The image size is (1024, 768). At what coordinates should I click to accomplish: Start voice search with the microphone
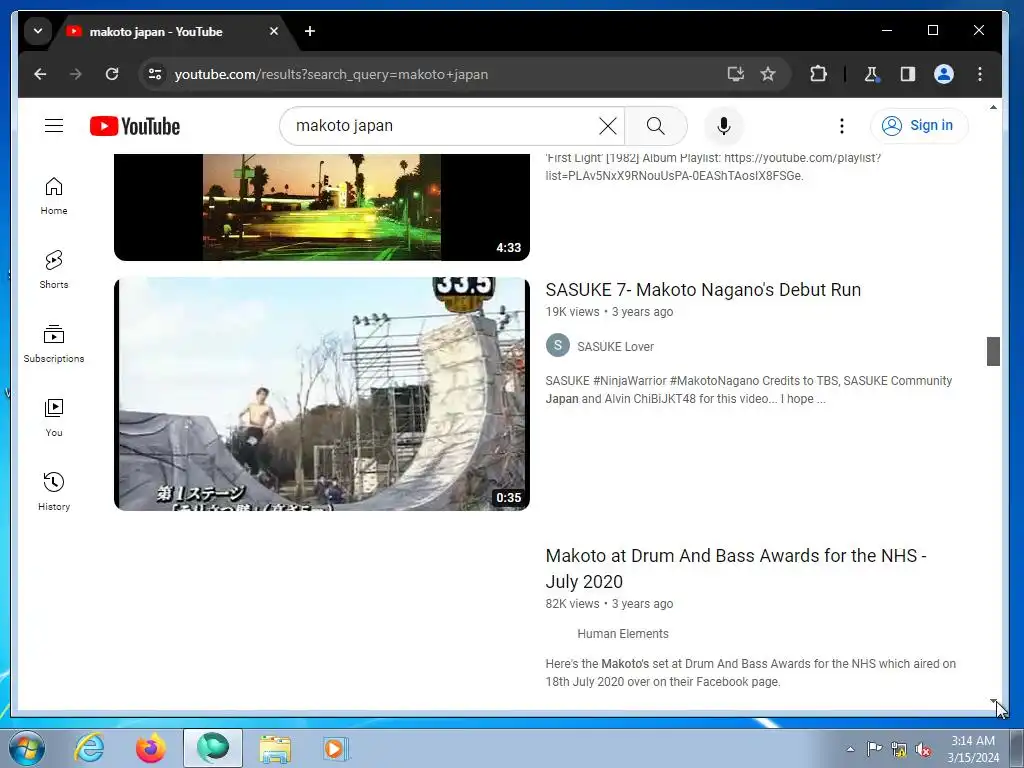tap(724, 126)
